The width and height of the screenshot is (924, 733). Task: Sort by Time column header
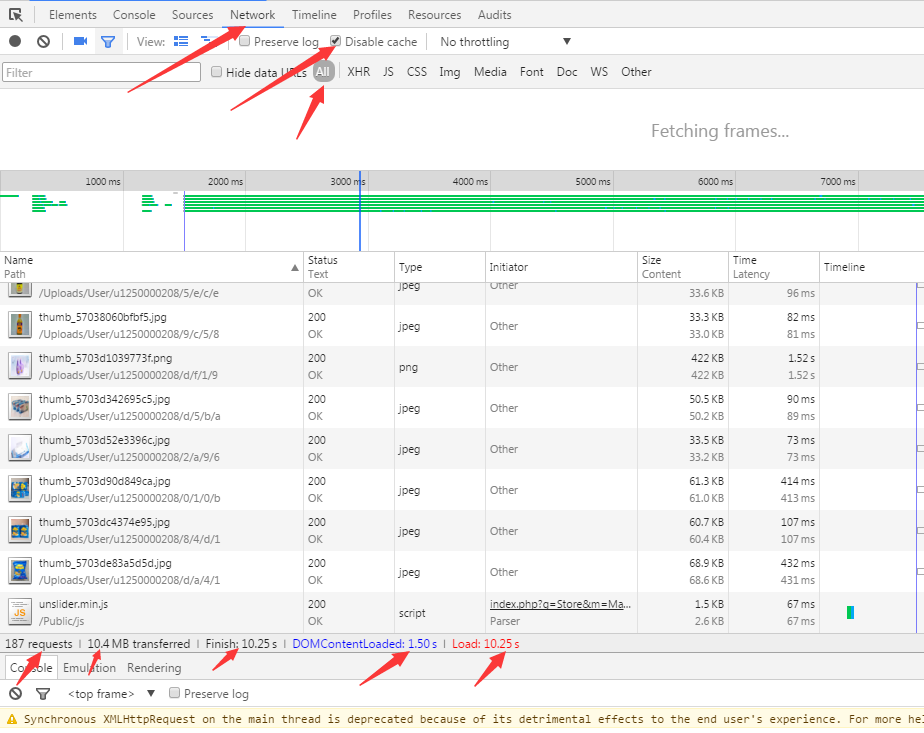(x=774, y=267)
